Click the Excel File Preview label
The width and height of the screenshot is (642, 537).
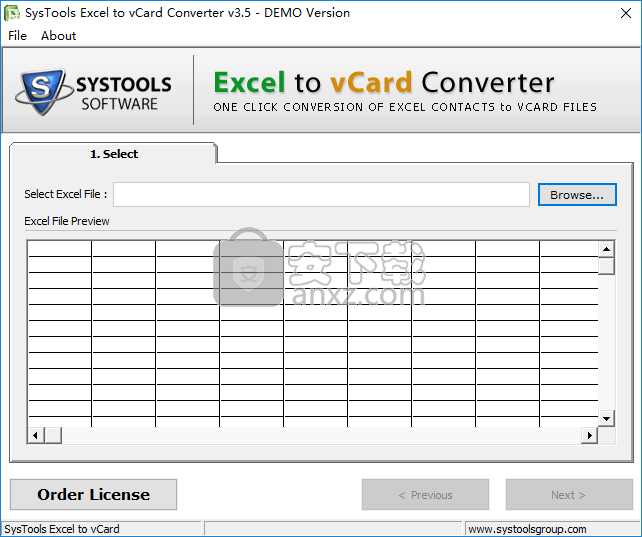[67, 221]
